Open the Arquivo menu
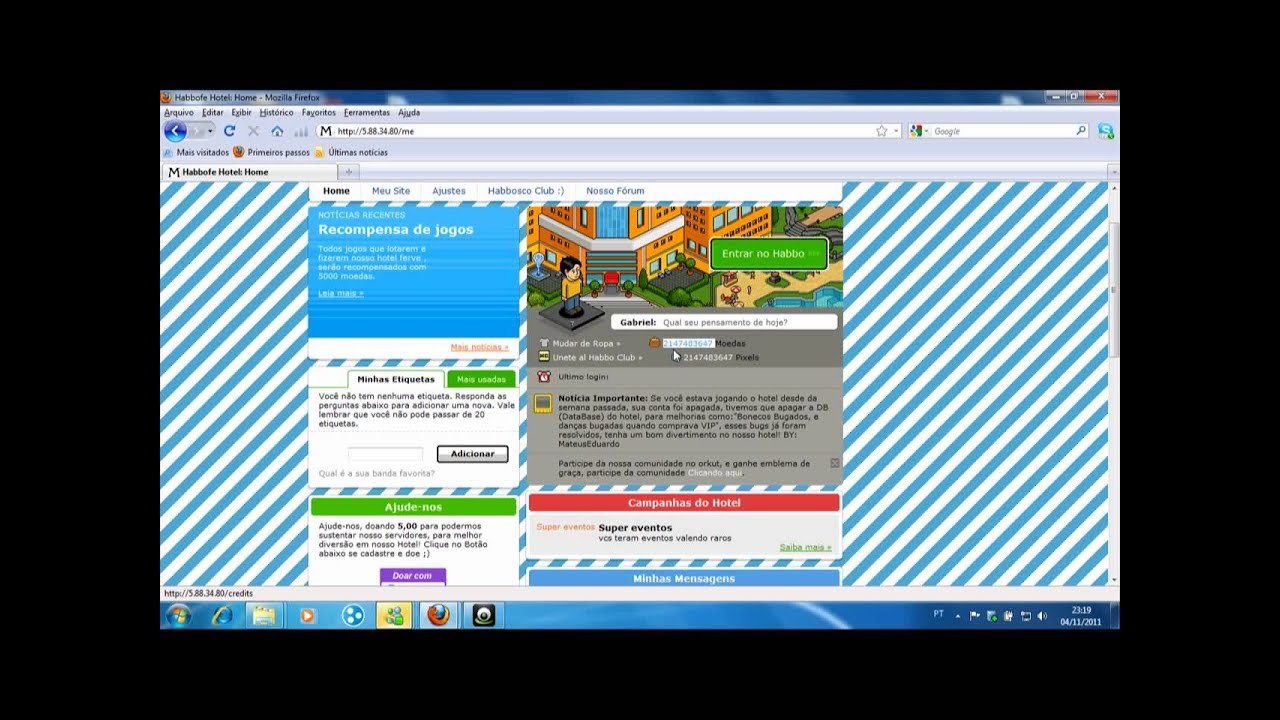This screenshot has width=1280, height=720. click(x=179, y=113)
